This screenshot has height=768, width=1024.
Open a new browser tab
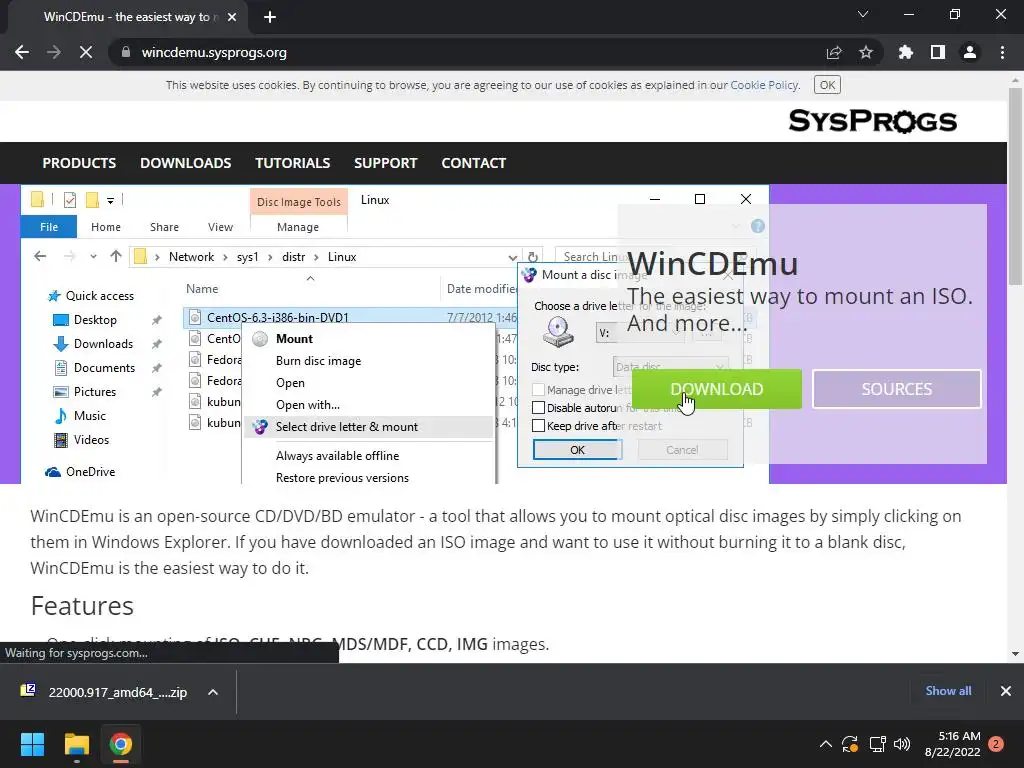tap(270, 17)
